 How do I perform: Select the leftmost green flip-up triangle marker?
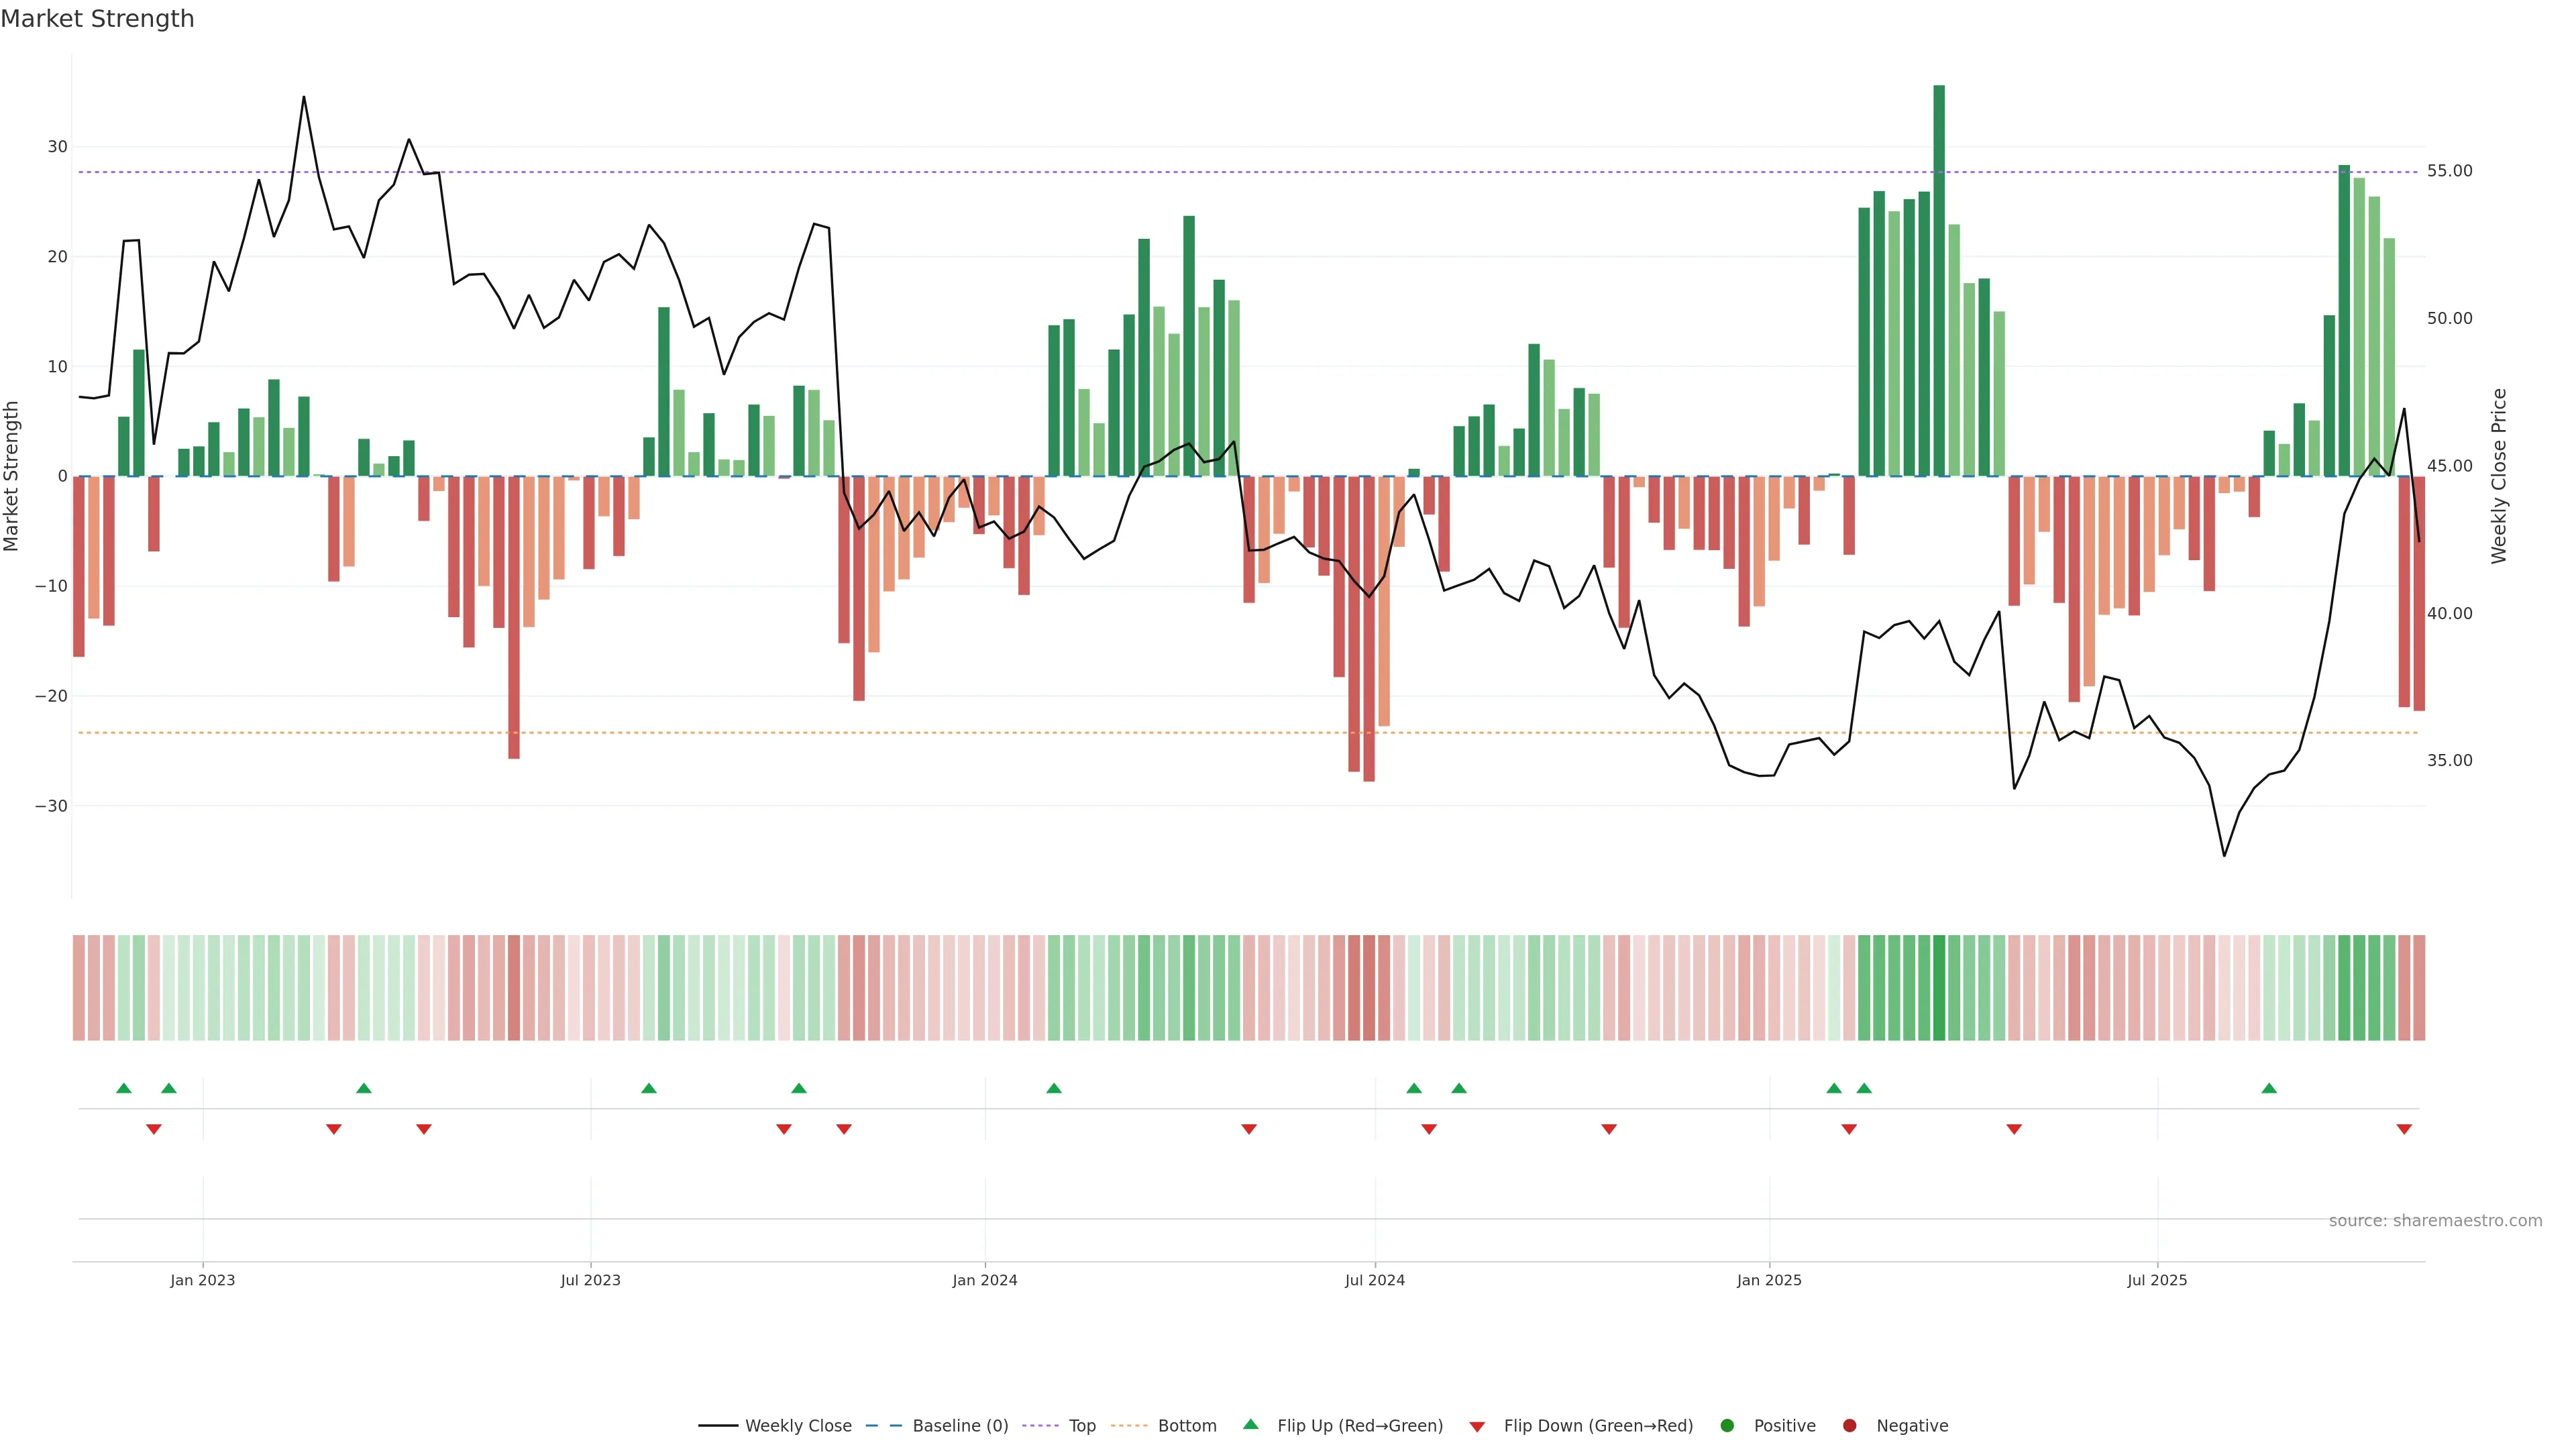tap(124, 1088)
